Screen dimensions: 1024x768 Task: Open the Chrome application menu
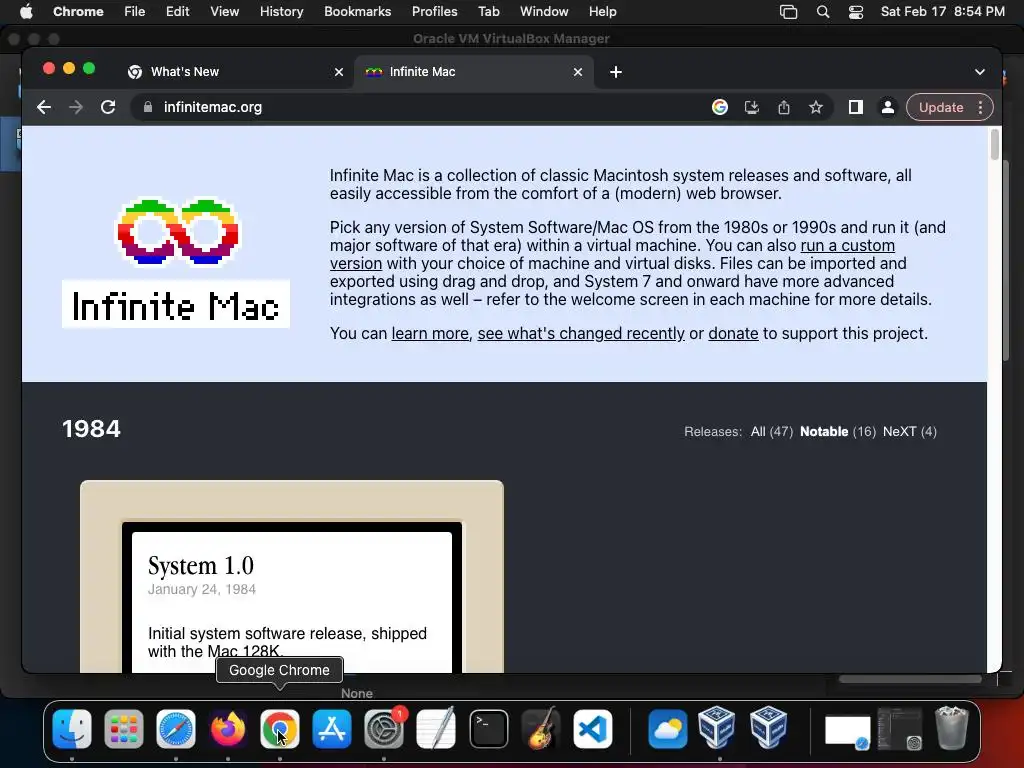click(78, 12)
